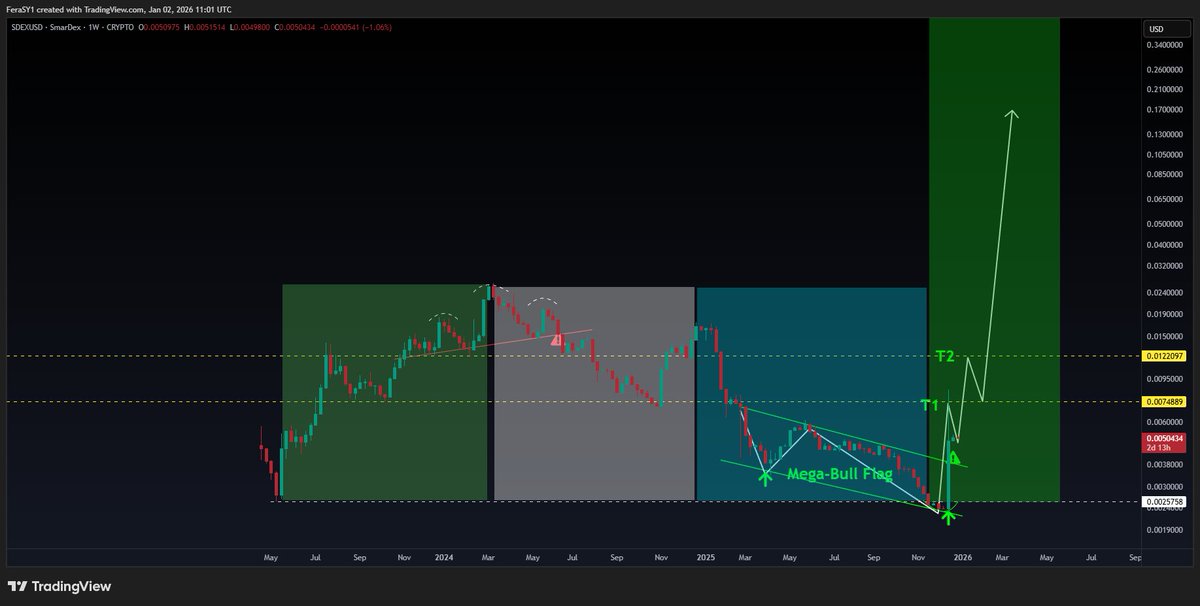This screenshot has width=1200, height=606.
Task: Click the pink triangle annotation near May 2024
Action: [x=555, y=338]
